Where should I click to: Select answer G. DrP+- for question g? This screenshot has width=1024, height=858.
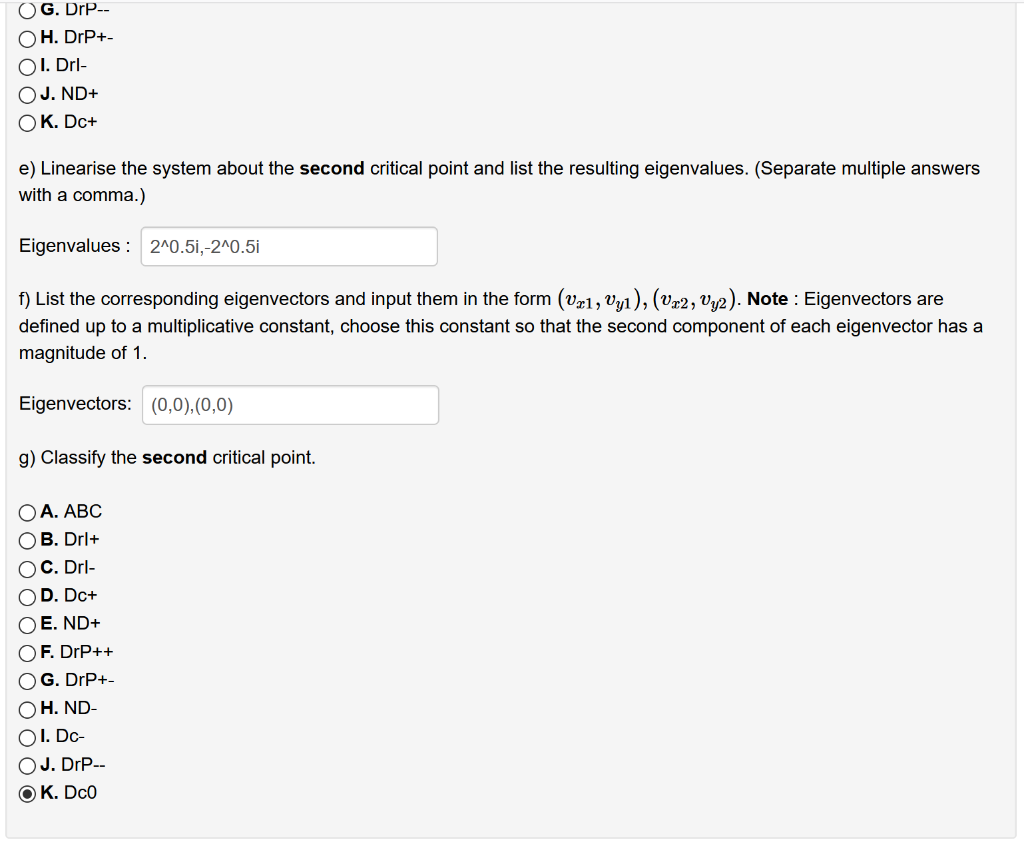25,679
